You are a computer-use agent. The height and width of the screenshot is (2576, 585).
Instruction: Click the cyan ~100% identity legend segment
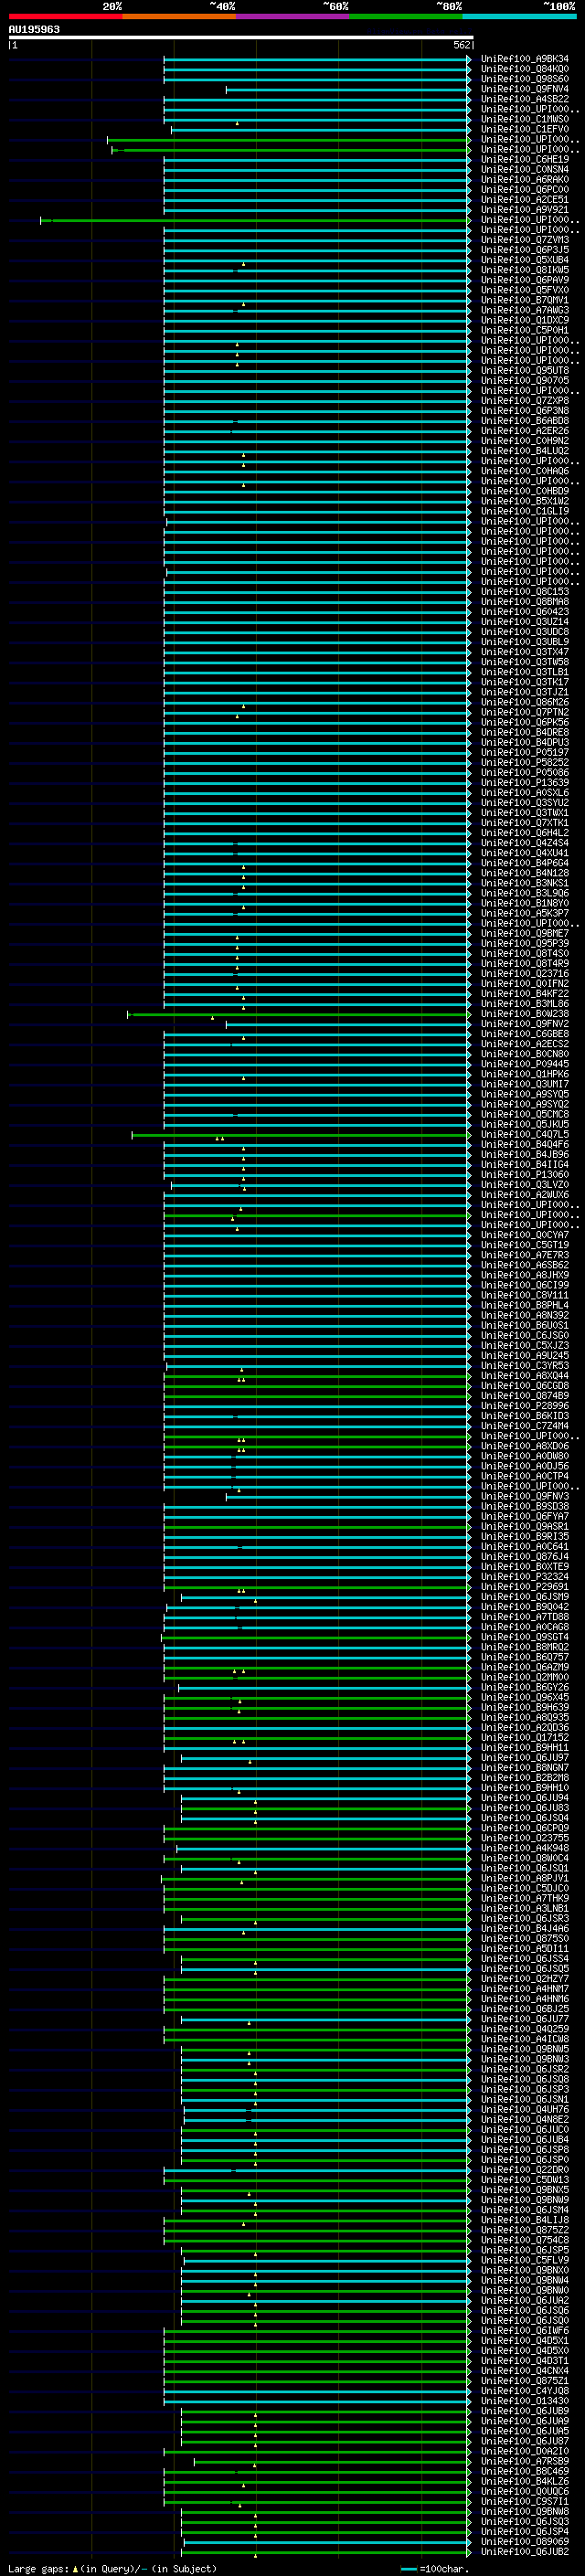tap(520, 16)
